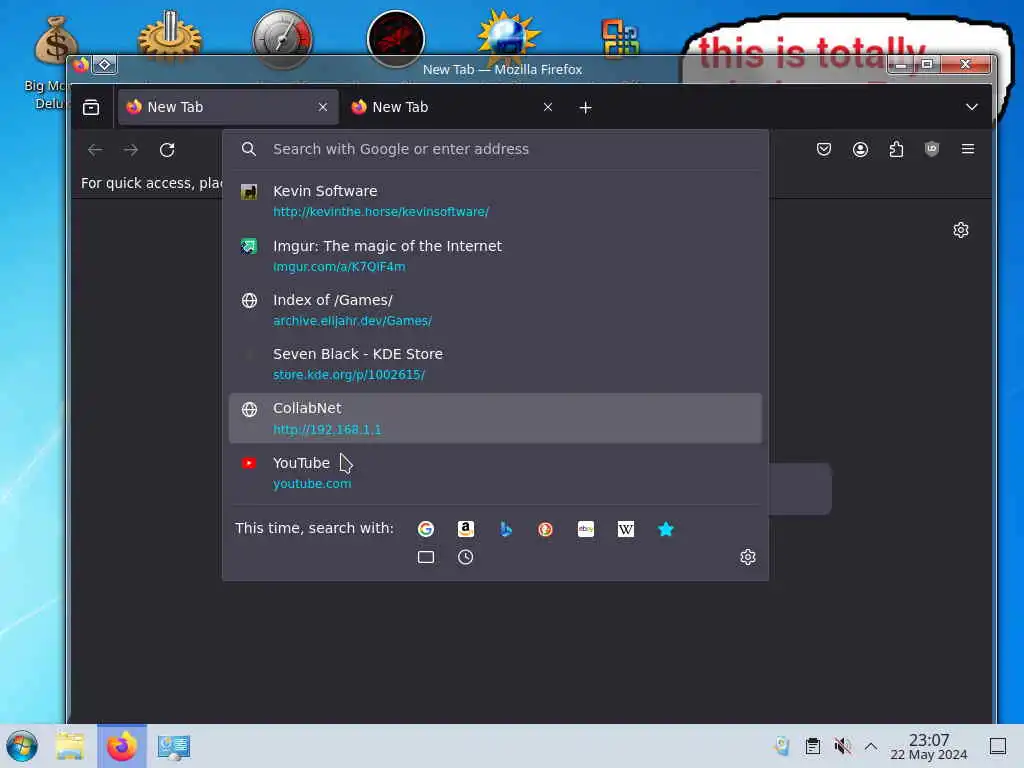Open the Kevin Software suggestion
This screenshot has height=768, width=1024.
495,201
